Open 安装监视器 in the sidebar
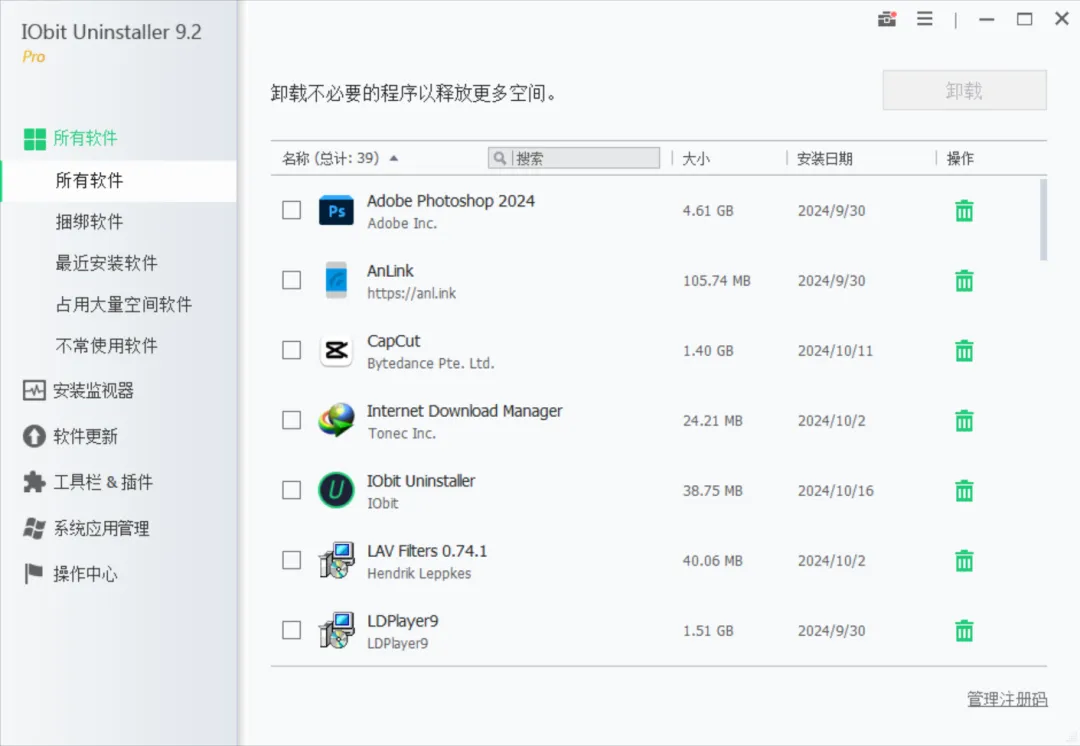This screenshot has width=1080, height=746. pos(93,391)
